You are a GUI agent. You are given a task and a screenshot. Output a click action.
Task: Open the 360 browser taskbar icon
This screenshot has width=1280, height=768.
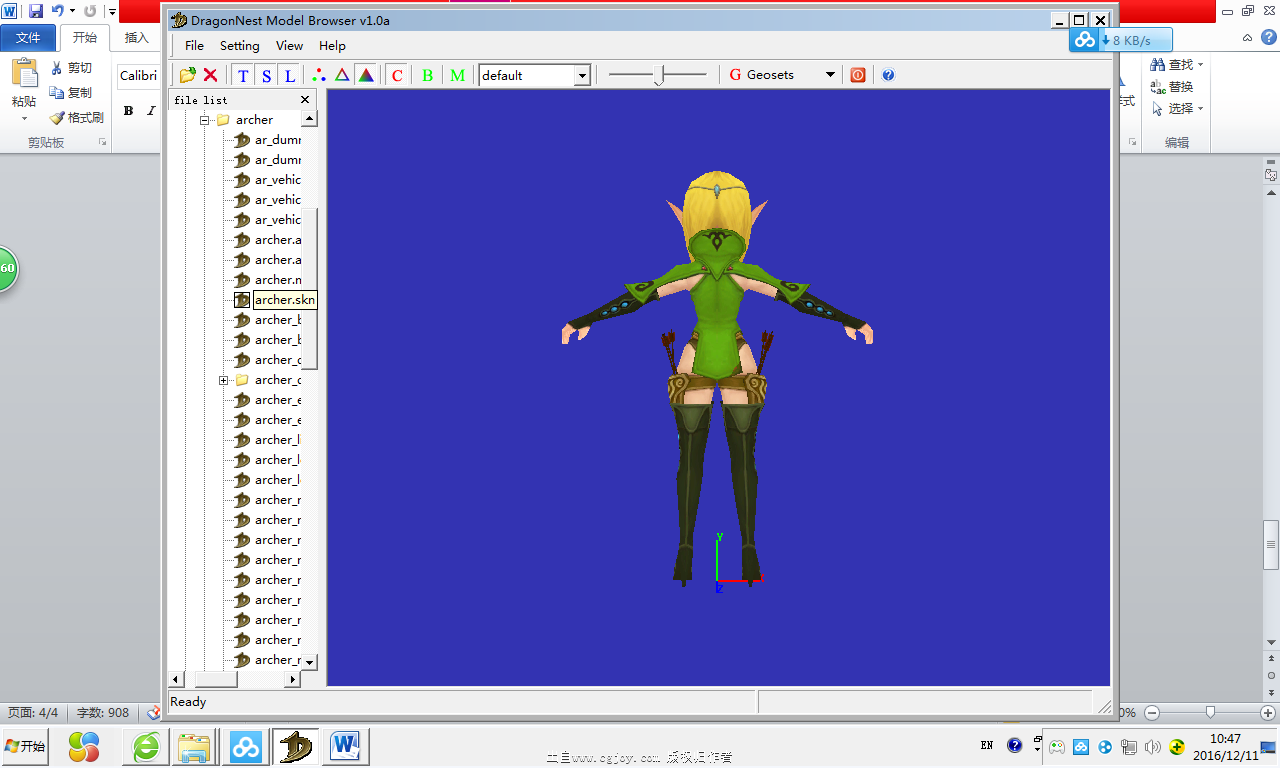pos(146,746)
